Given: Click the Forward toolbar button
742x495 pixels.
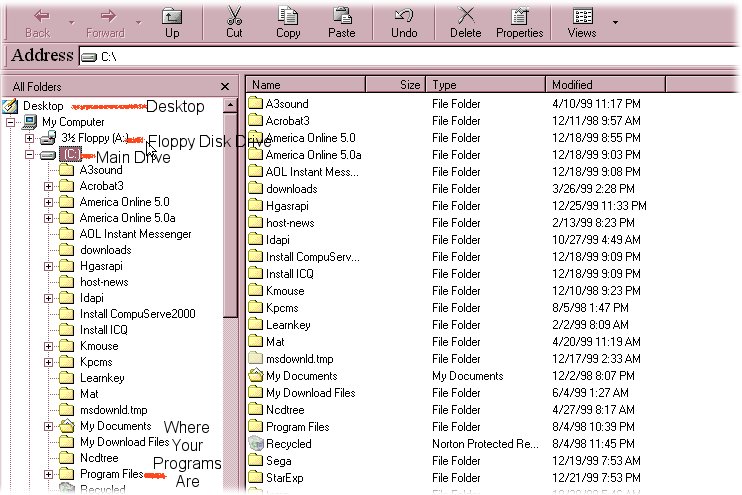Looking at the screenshot, I should point(106,24).
